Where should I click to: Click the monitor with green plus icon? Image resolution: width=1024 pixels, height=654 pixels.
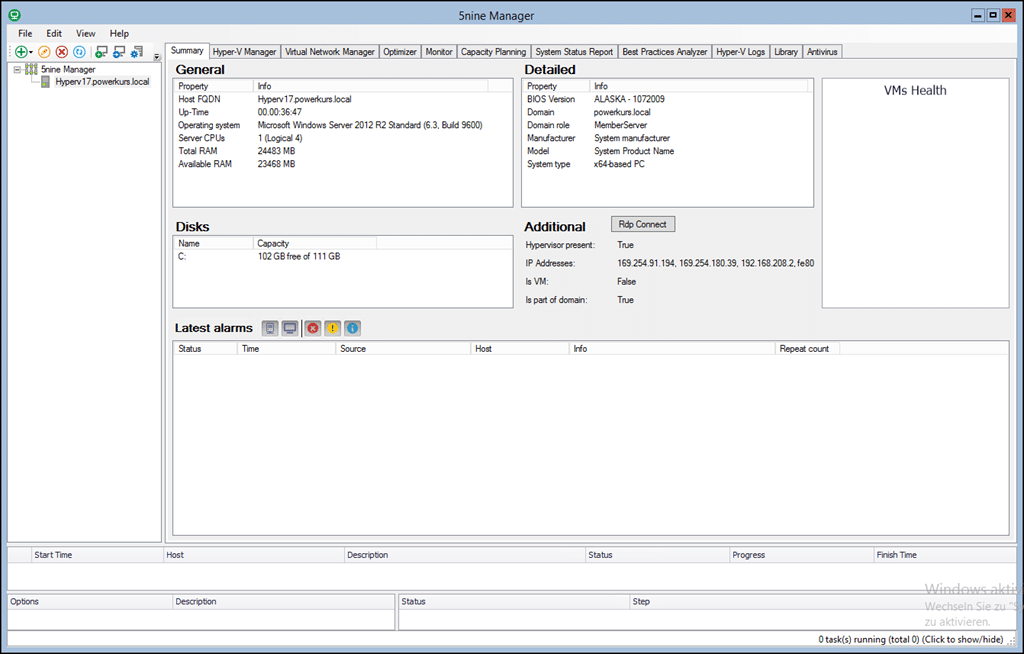[x=101, y=52]
